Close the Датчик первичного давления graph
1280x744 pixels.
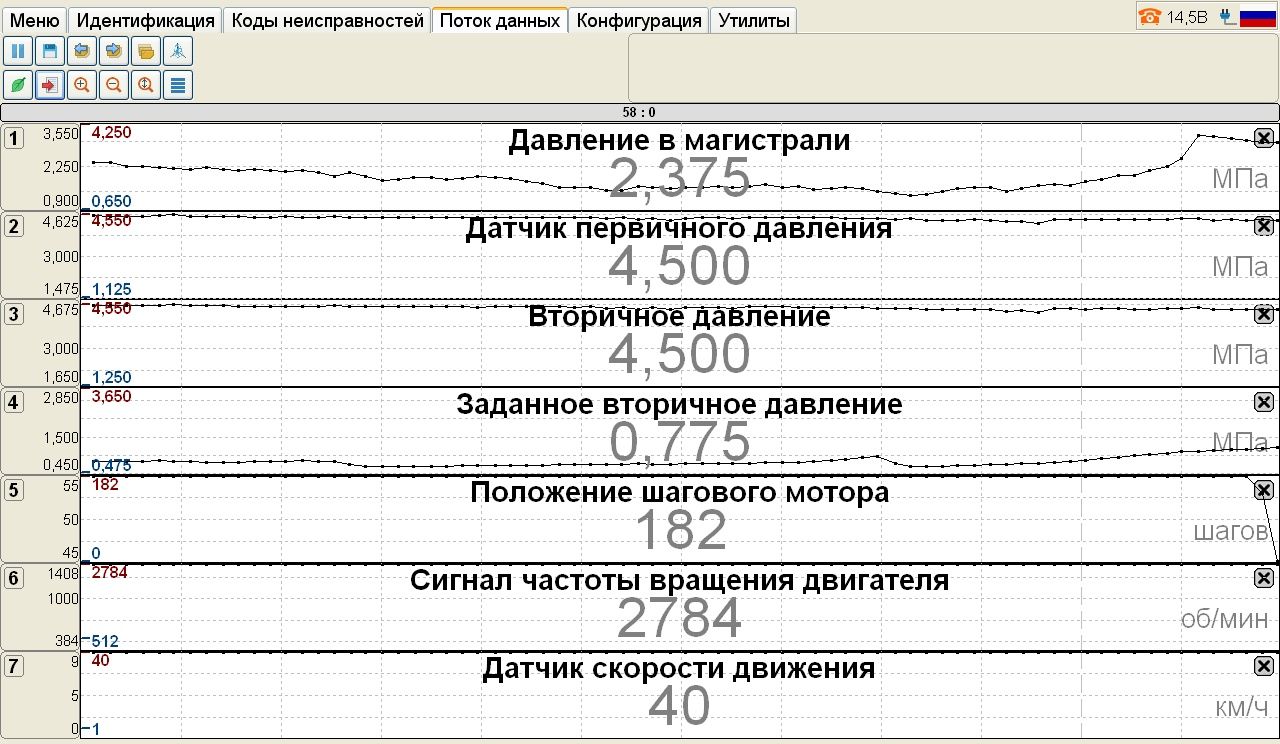click(1264, 226)
